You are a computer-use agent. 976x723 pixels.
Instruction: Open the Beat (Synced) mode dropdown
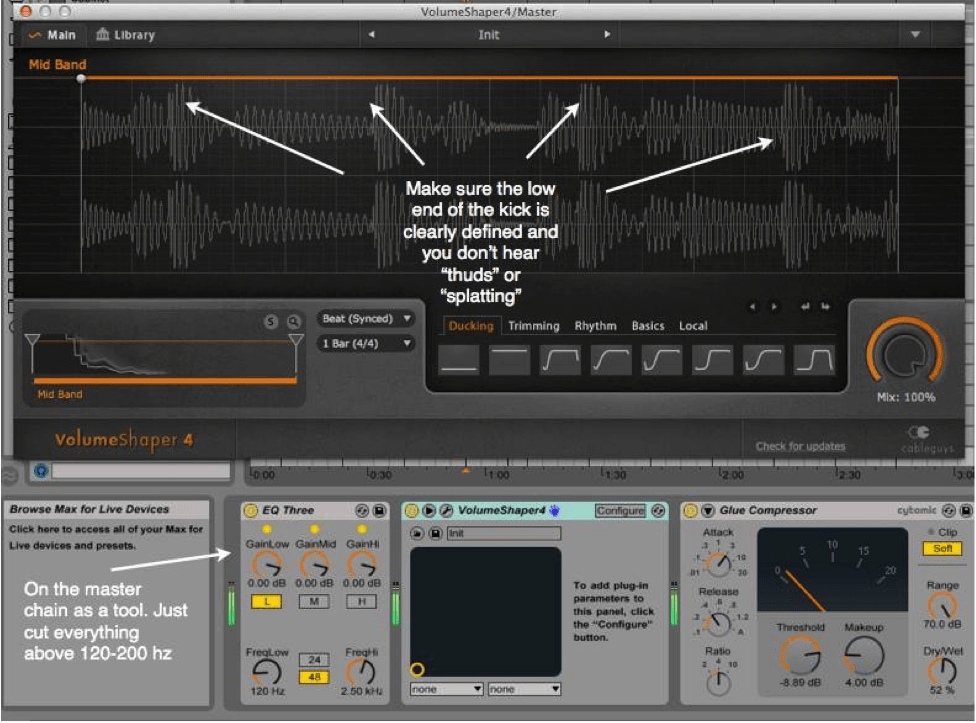pyautogui.click(x=366, y=319)
